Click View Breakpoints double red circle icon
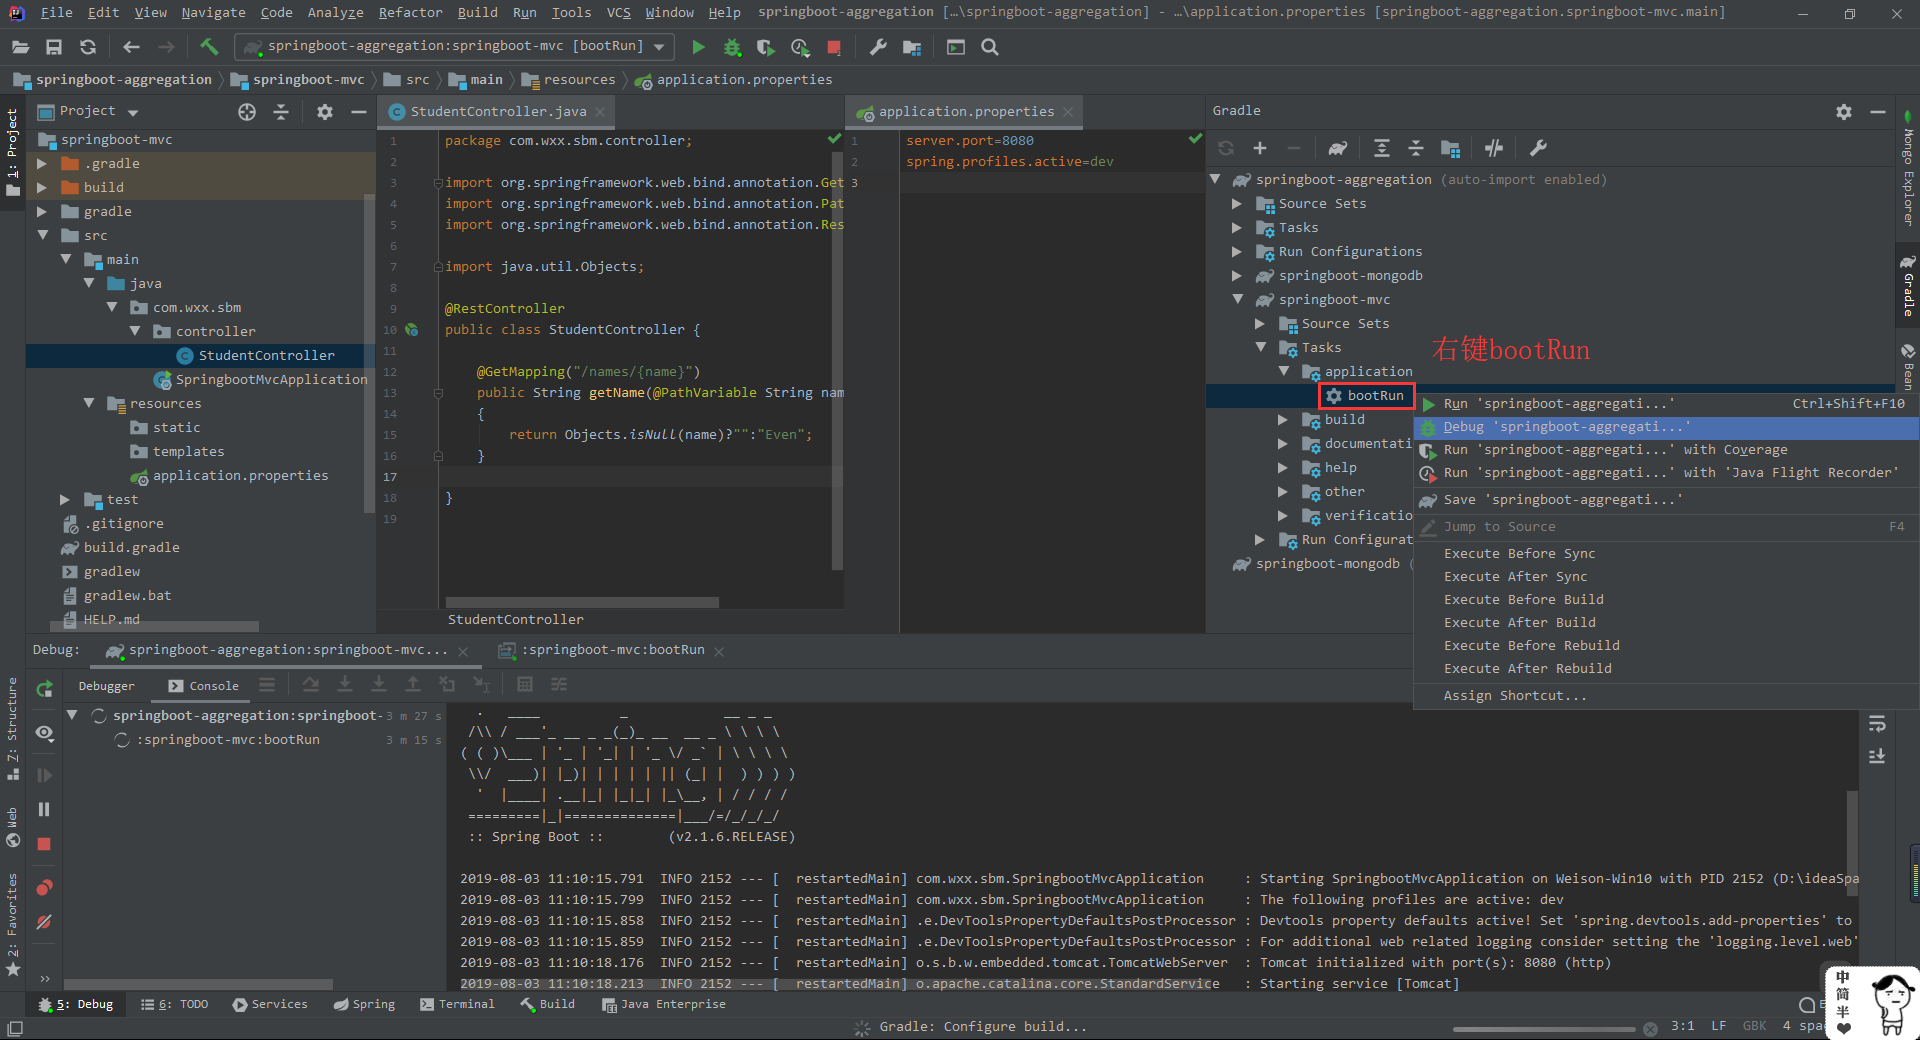The width and height of the screenshot is (1920, 1040). pyautogui.click(x=44, y=887)
